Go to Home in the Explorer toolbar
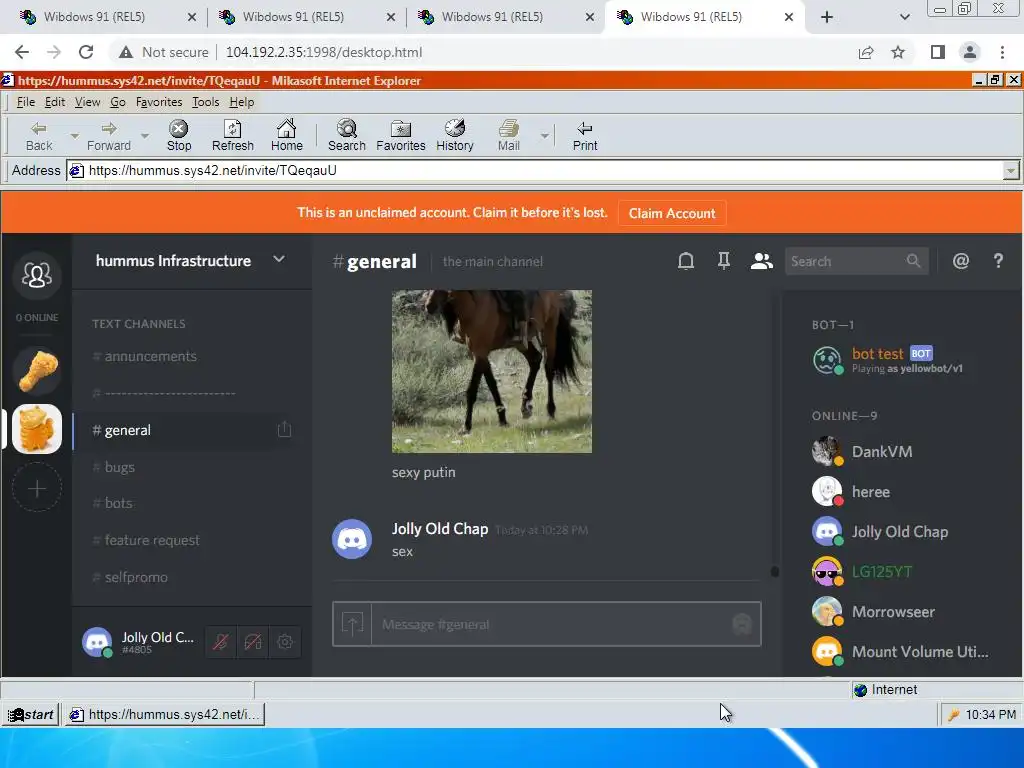 pos(287,136)
